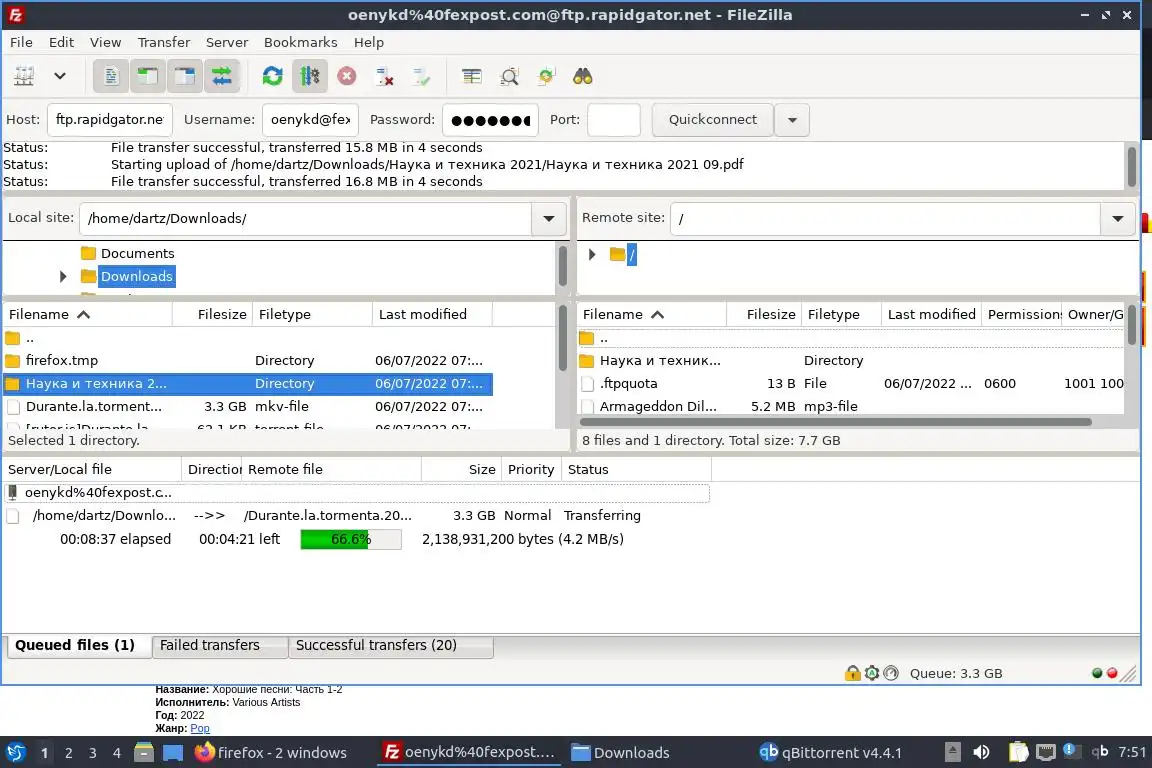Go to remote parent directory entry
This screenshot has width=1152, height=768.
(851, 338)
